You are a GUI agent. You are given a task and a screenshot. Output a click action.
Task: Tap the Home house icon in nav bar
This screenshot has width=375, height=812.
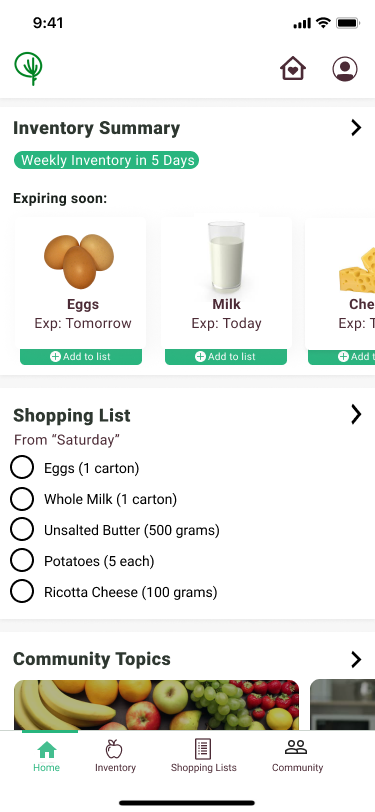coord(47,749)
